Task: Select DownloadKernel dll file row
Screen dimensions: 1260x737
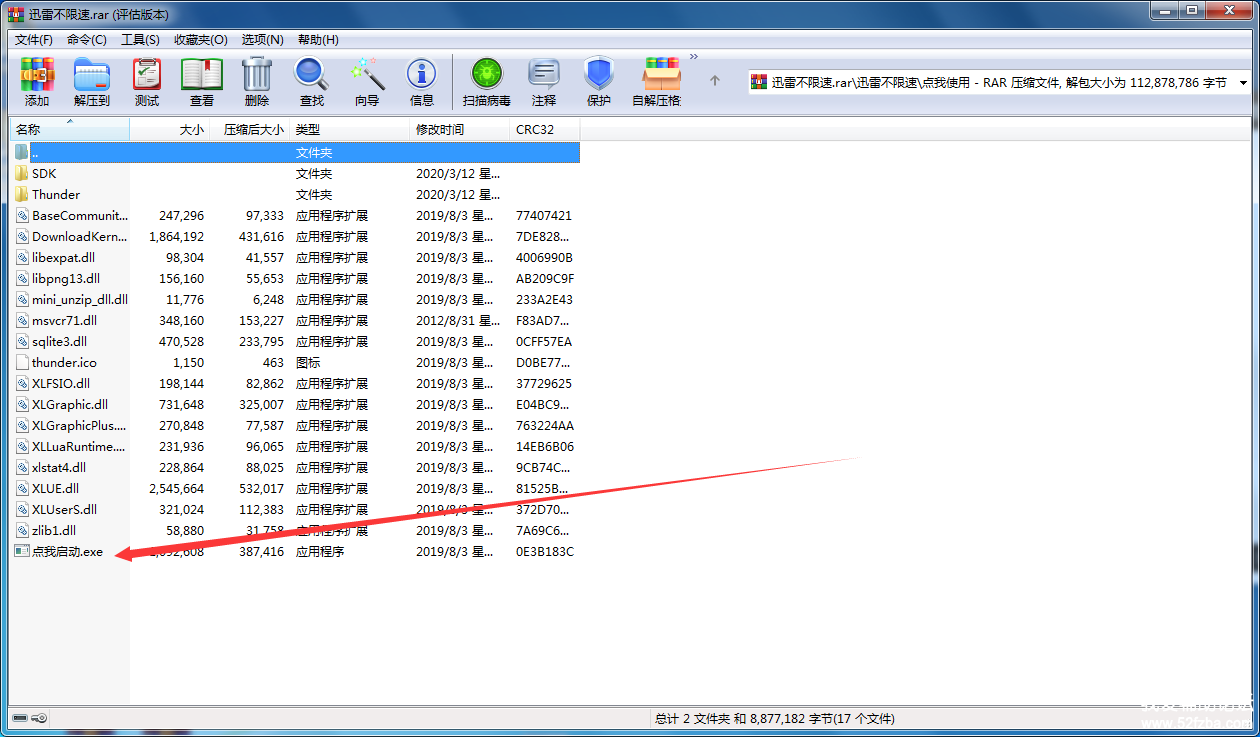Action: pyautogui.click(x=296, y=236)
